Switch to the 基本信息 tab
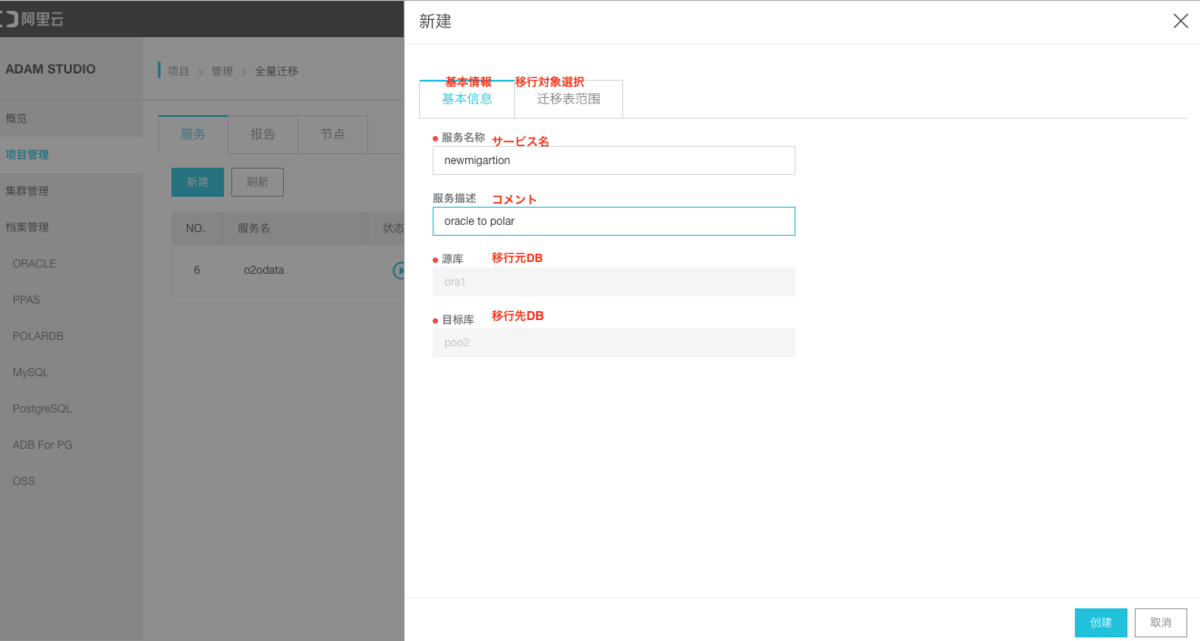The height and width of the screenshot is (641, 1200). click(467, 99)
